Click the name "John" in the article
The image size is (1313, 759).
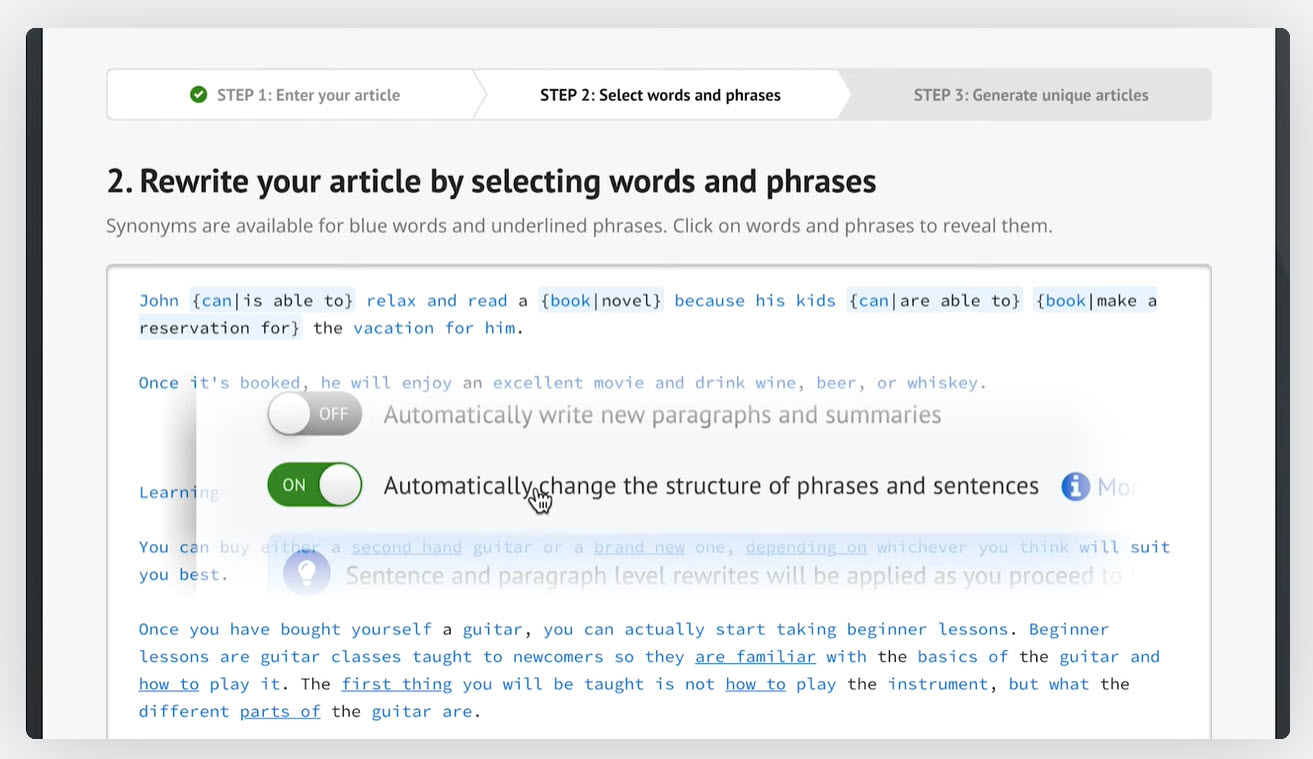pos(159,301)
